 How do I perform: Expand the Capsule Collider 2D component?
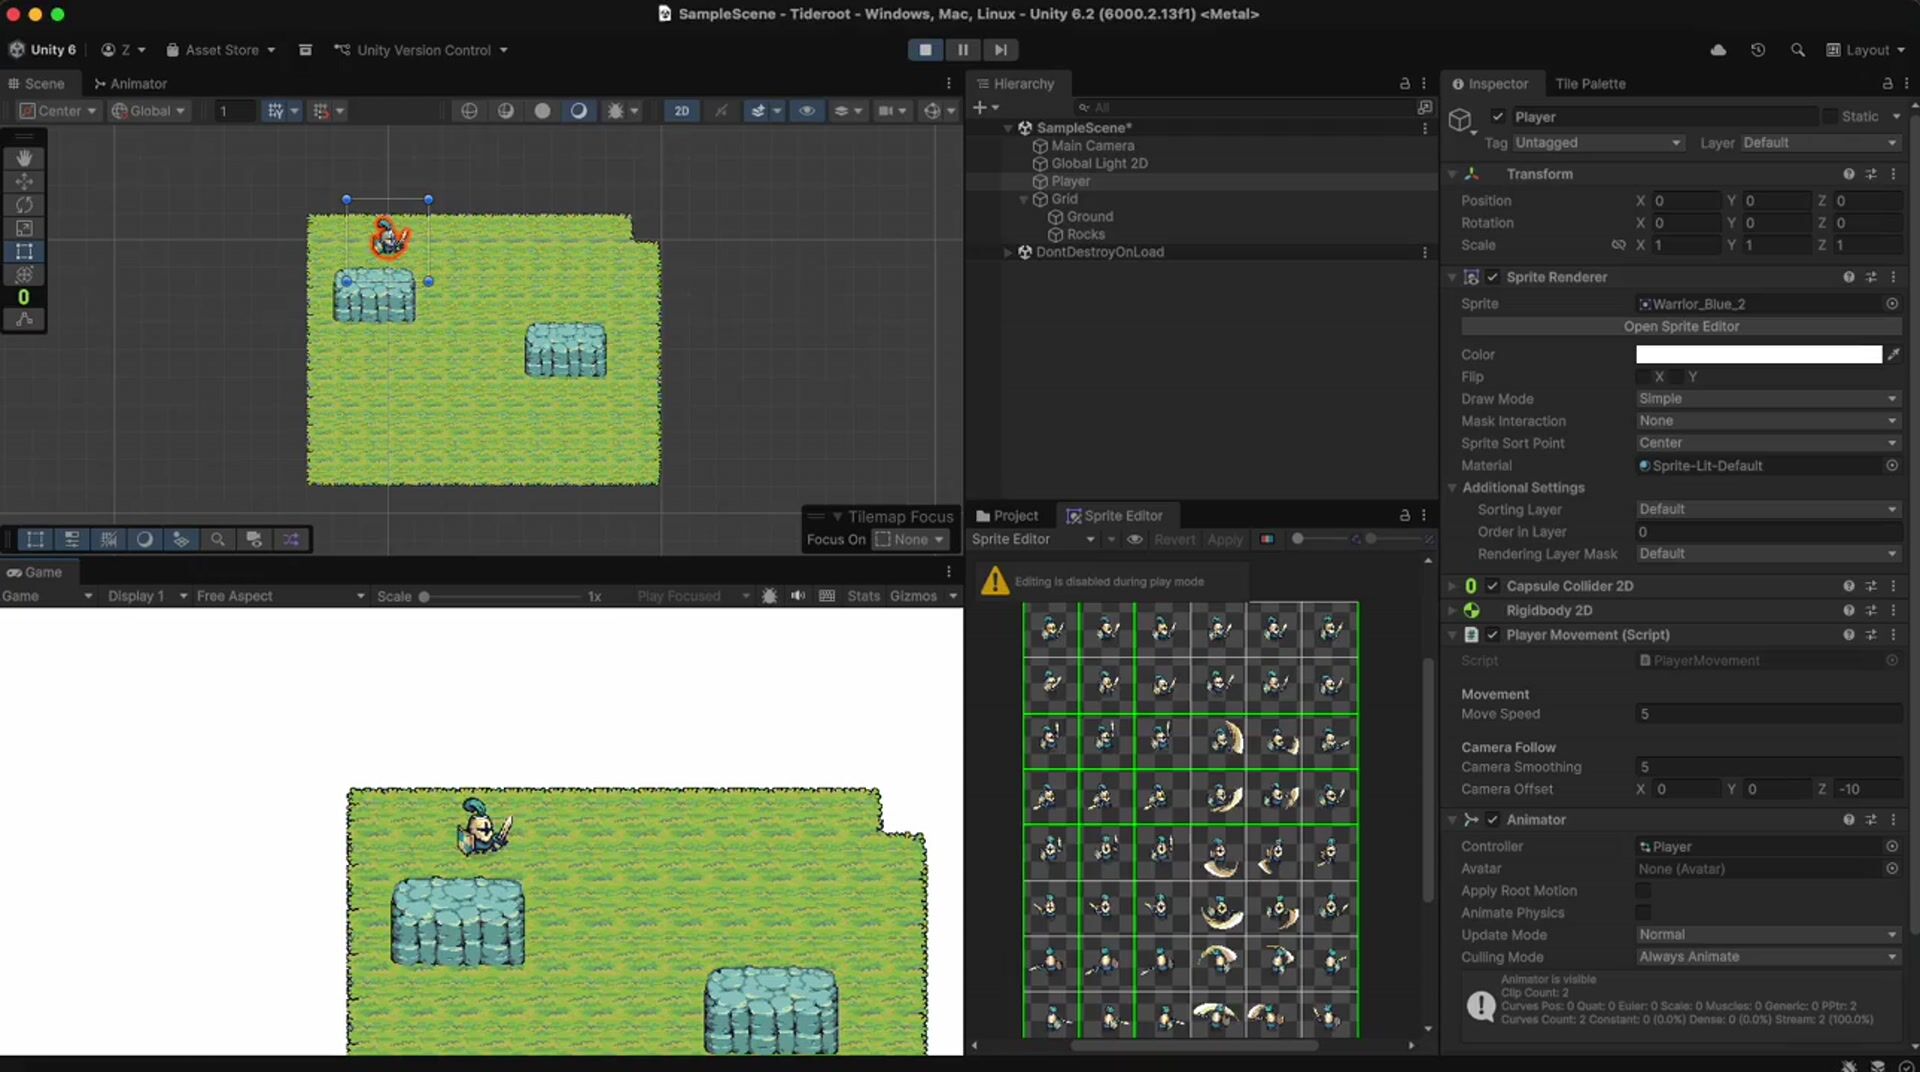pos(1452,586)
